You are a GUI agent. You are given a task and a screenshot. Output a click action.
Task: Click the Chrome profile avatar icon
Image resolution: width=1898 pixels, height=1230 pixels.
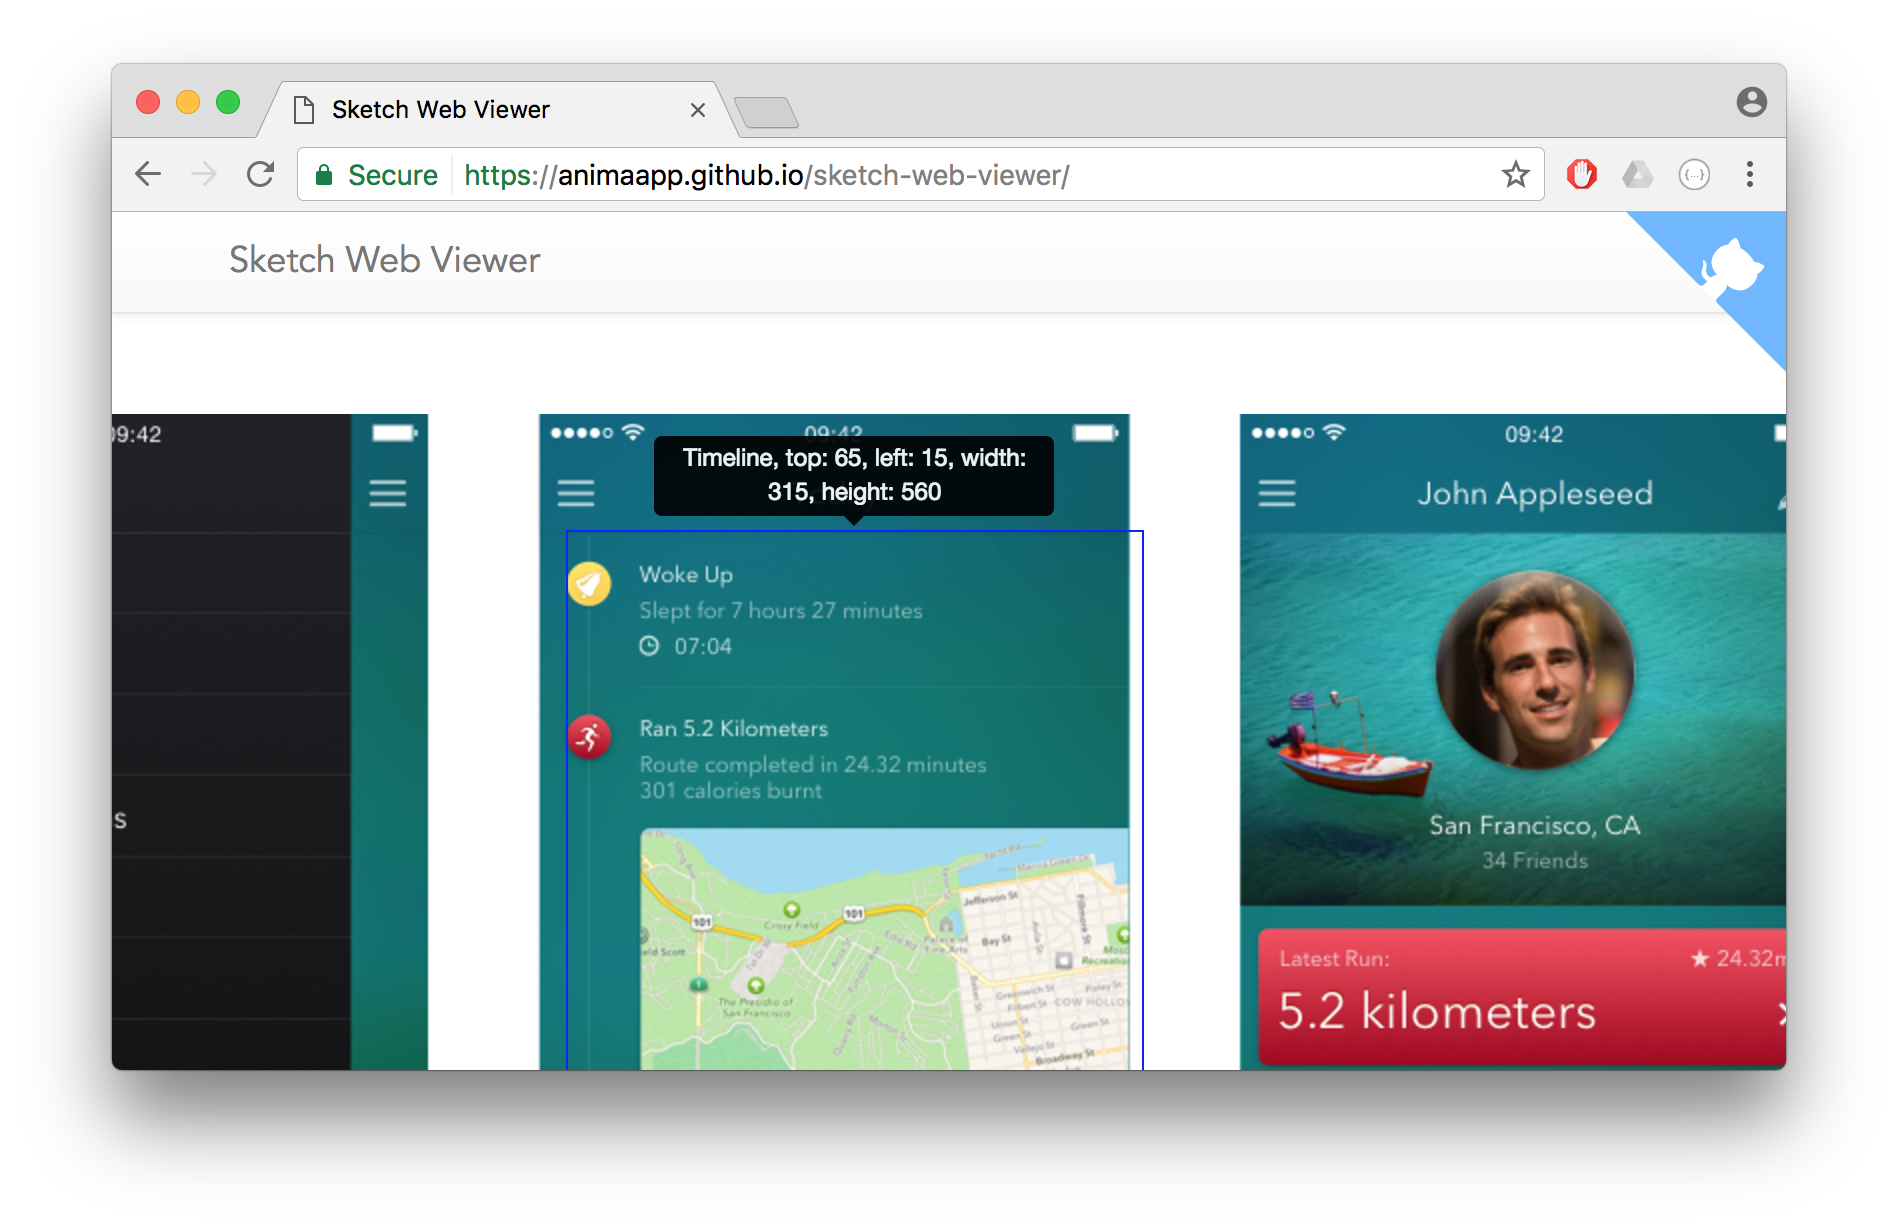[x=1751, y=102]
